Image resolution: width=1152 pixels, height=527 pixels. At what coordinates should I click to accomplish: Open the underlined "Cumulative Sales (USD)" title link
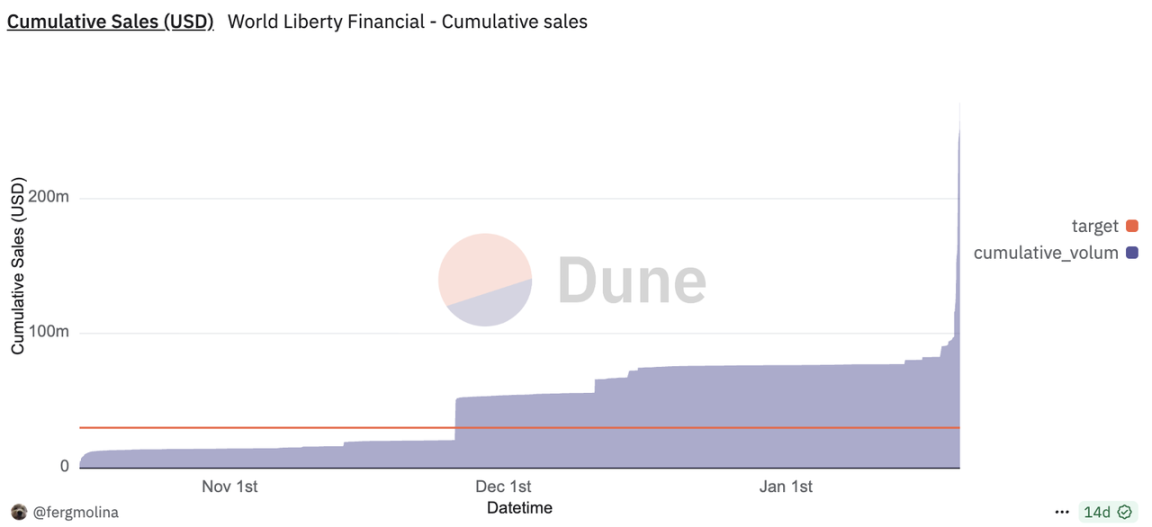(x=110, y=21)
